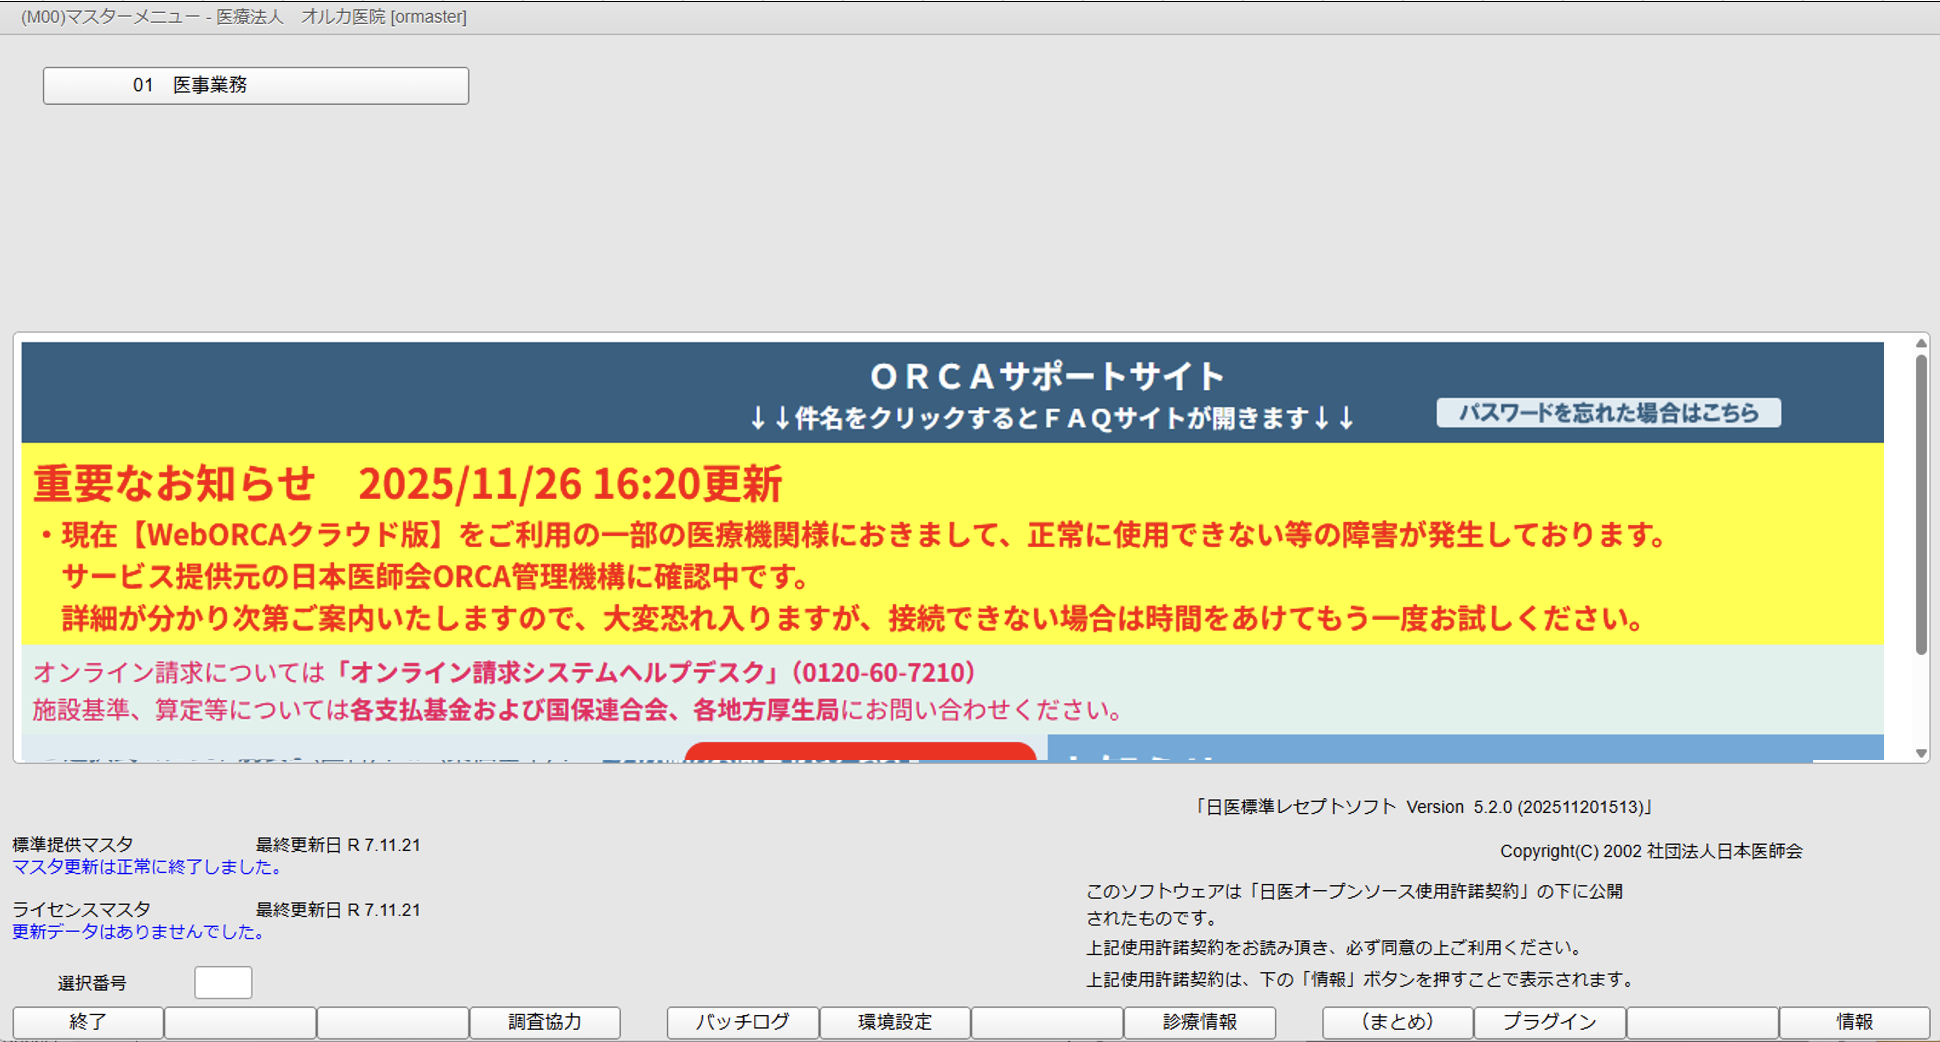Click the 標準提供マスタ label
This screenshot has width=1940, height=1042.
point(72,845)
